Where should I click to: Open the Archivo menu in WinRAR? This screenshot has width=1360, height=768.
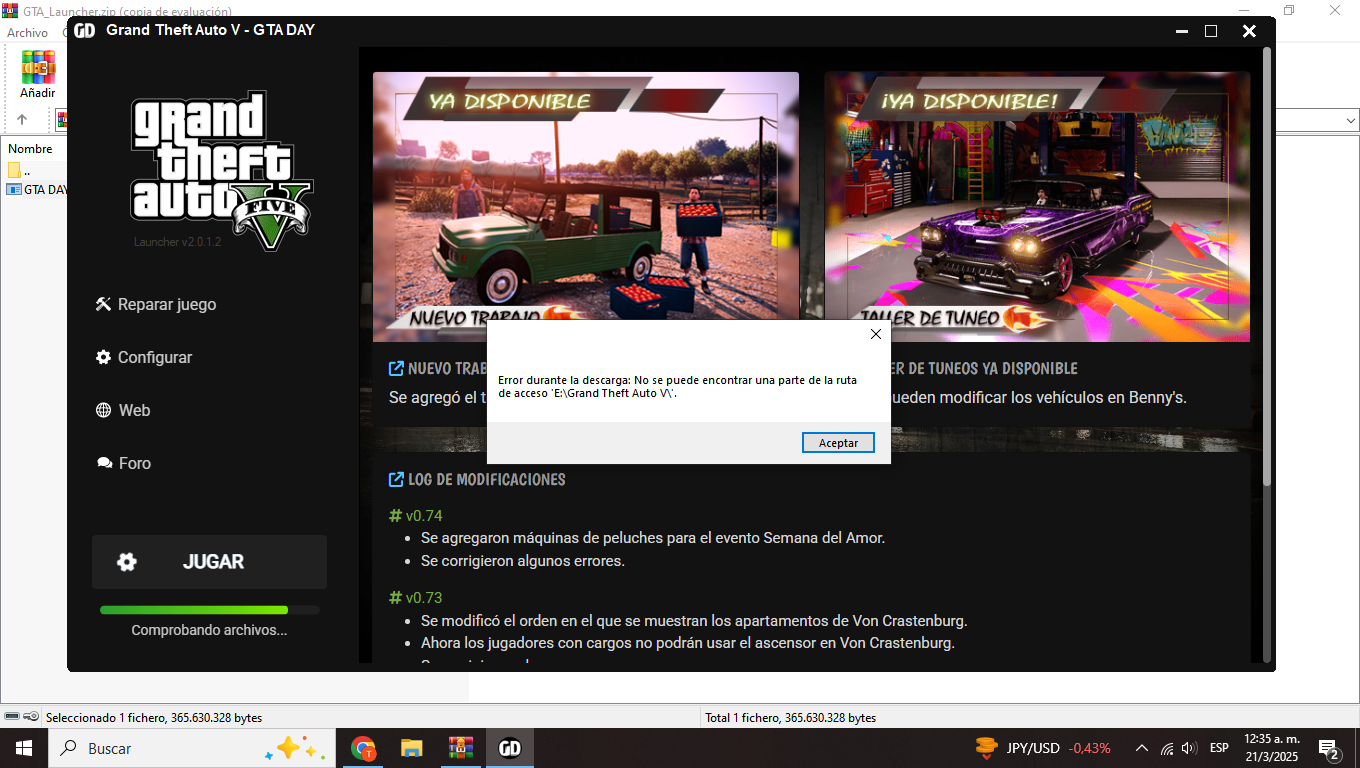point(27,33)
